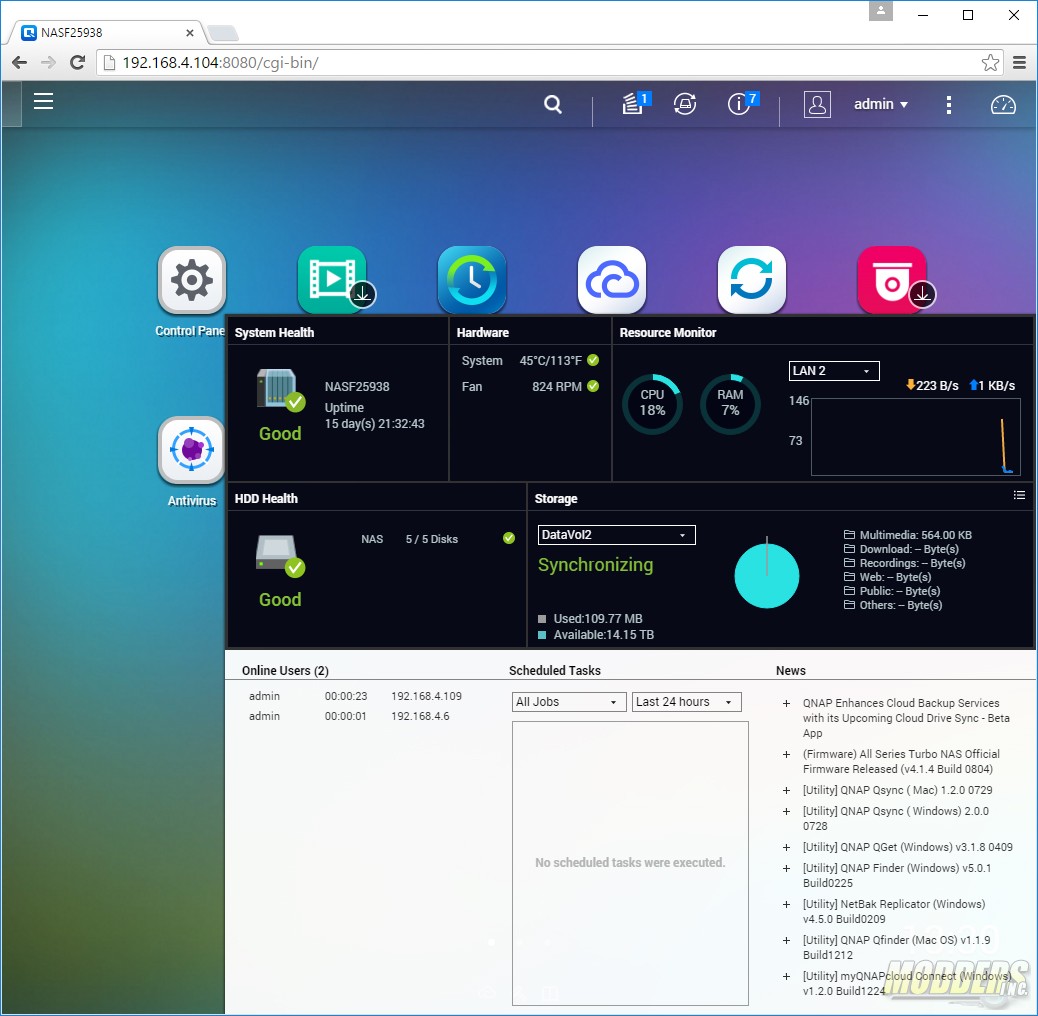Open the QTS main menu hamburger

click(x=44, y=101)
